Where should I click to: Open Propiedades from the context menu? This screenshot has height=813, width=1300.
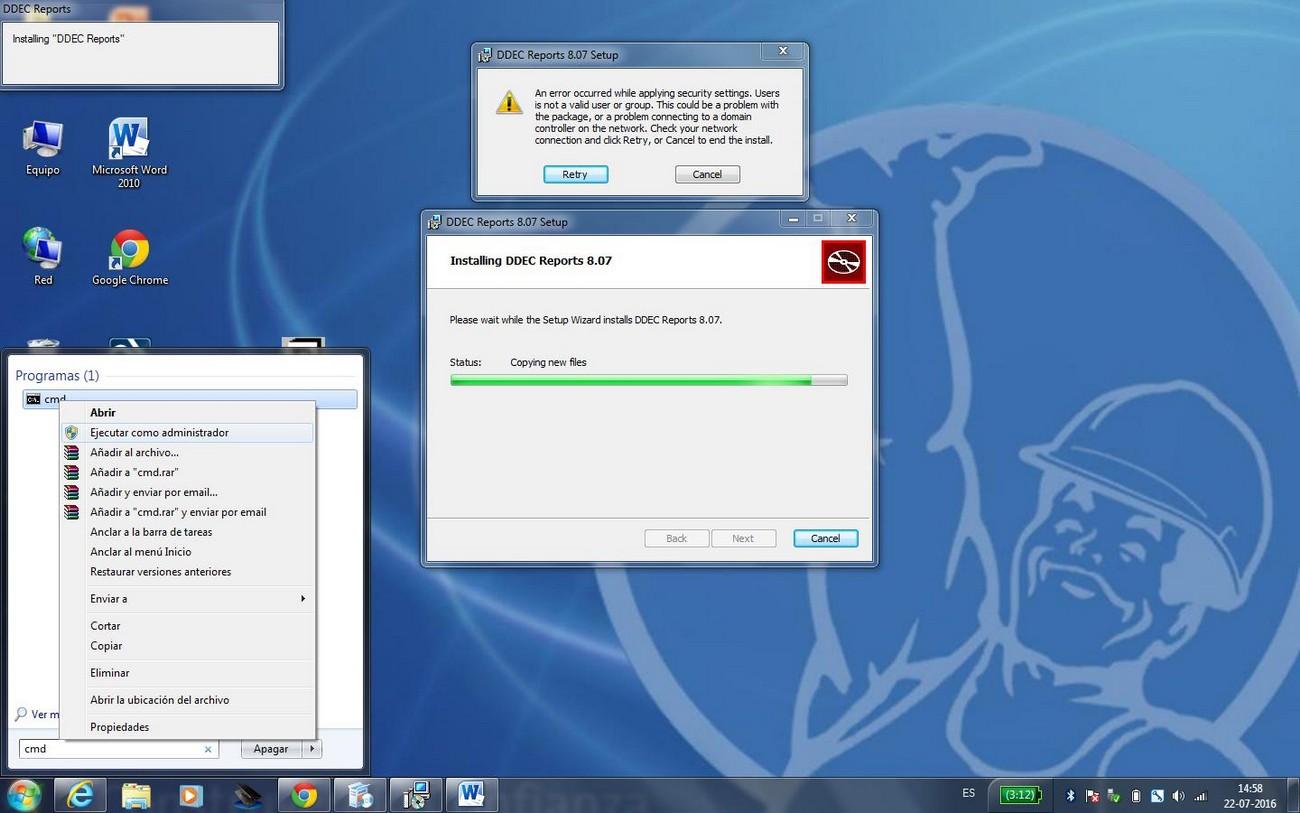coord(187,727)
